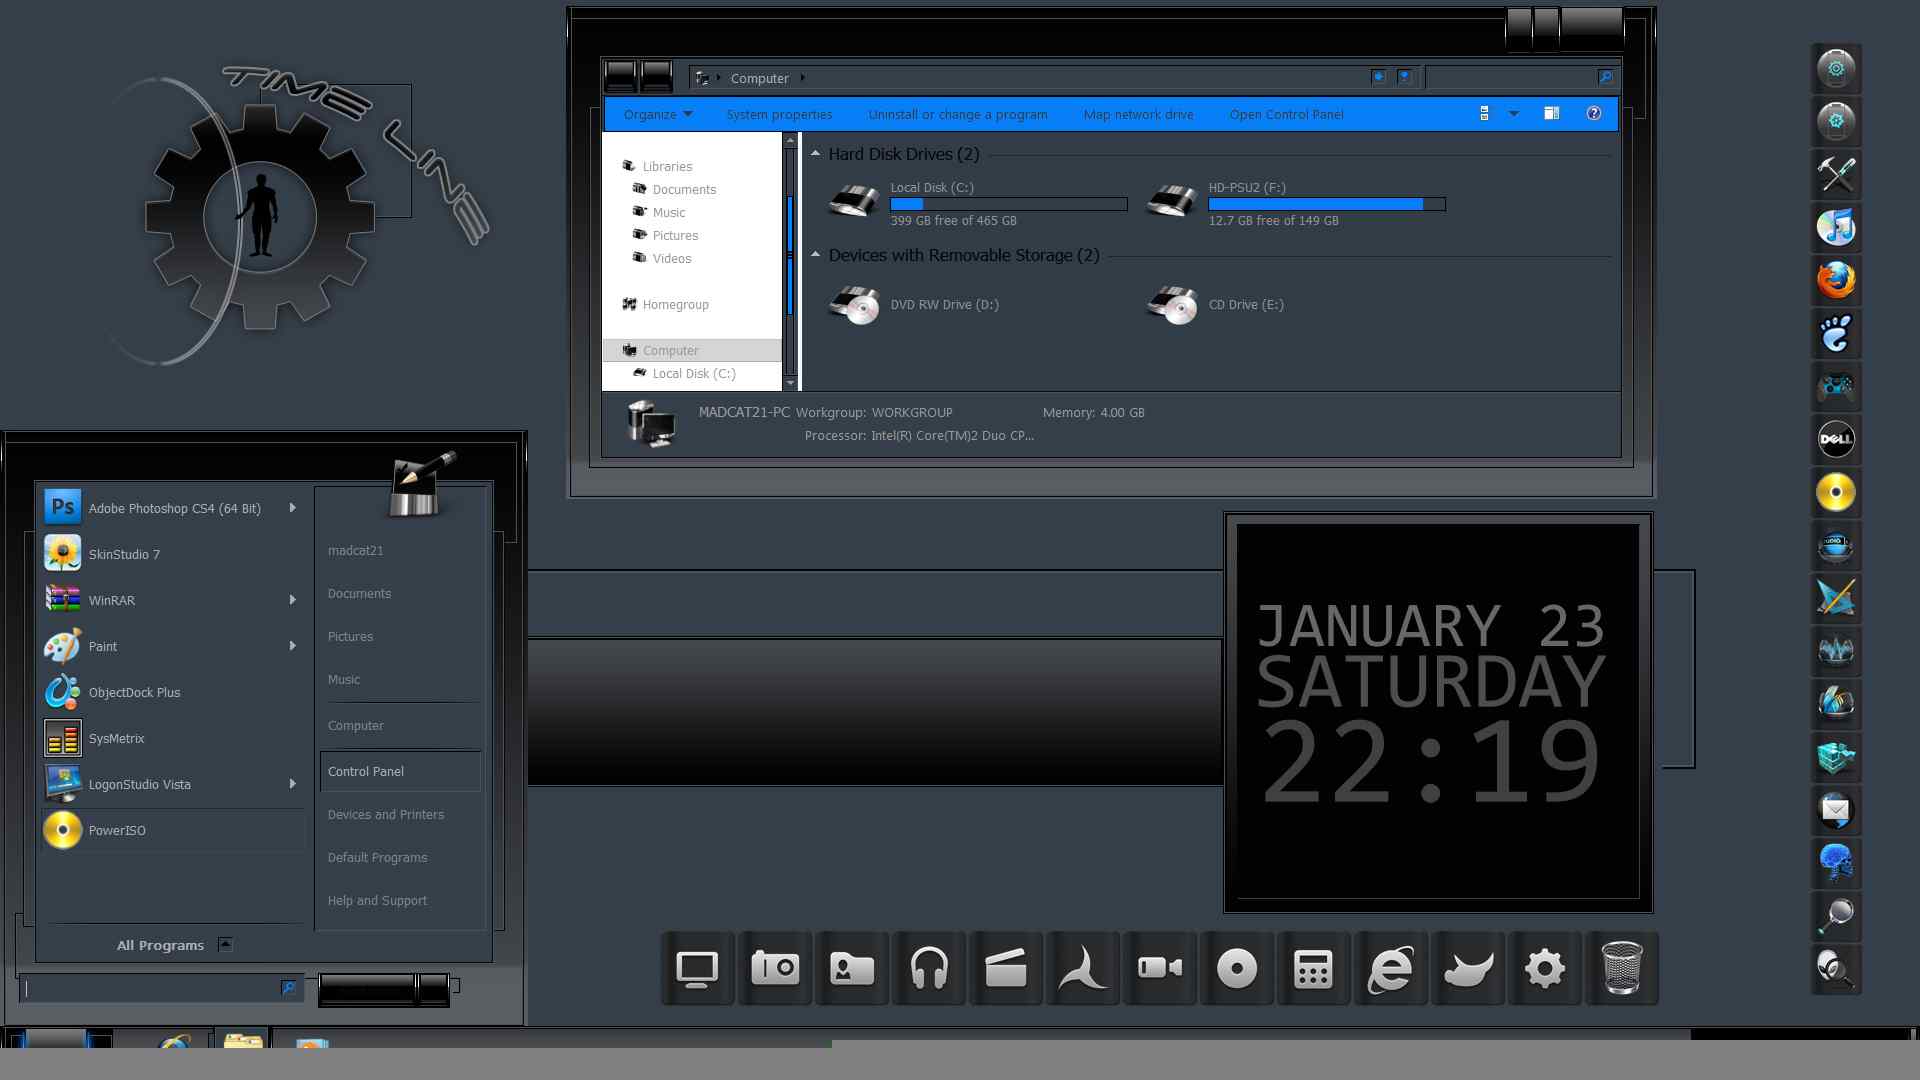This screenshot has height=1080, width=1920.
Task: Open the gear settings icon in bottom dock
Action: coord(1545,968)
